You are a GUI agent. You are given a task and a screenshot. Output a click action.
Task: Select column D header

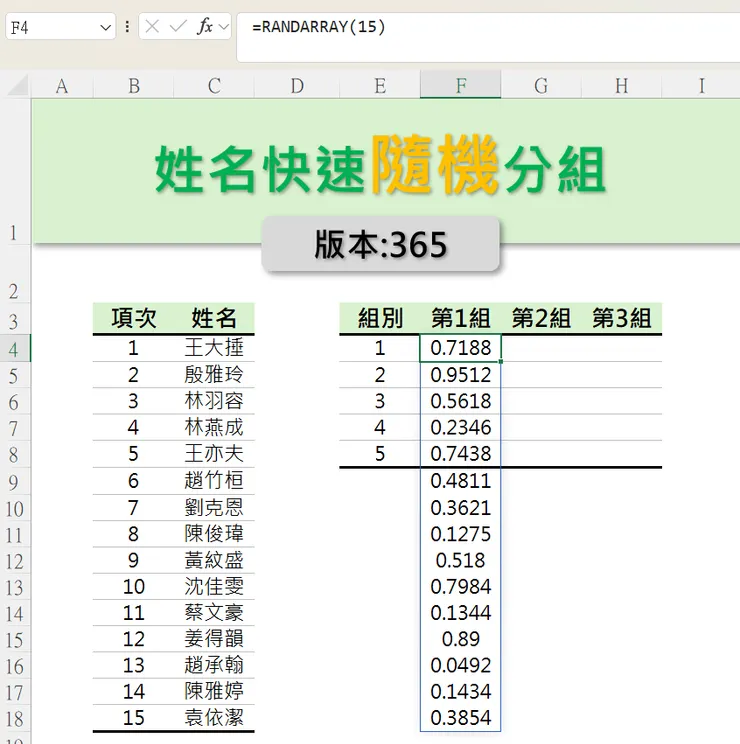point(297,86)
